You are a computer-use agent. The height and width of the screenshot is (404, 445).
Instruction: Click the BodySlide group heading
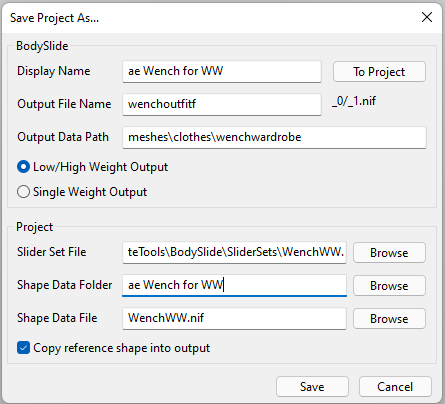pos(42,46)
